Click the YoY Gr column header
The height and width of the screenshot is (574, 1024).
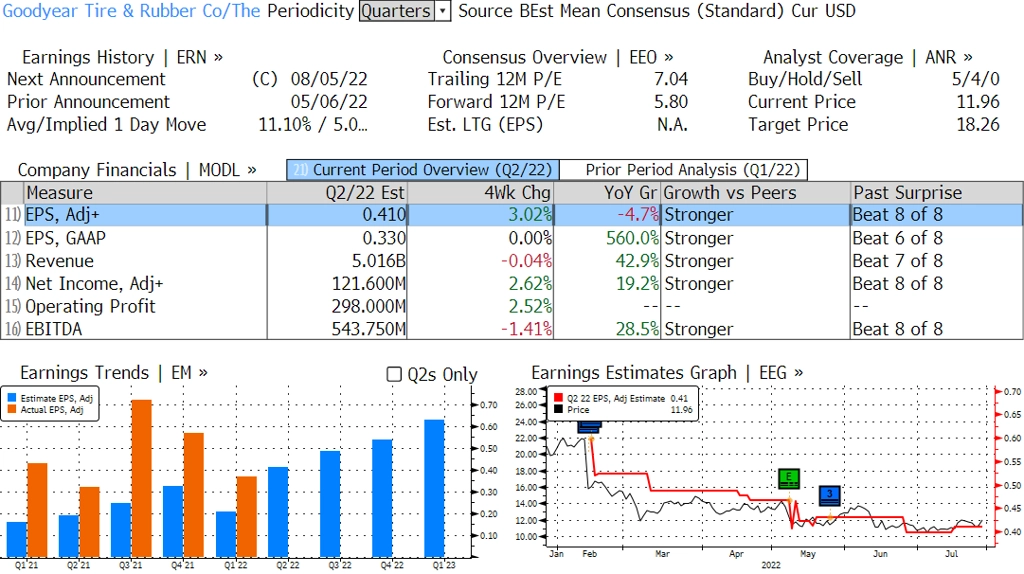(x=607, y=193)
